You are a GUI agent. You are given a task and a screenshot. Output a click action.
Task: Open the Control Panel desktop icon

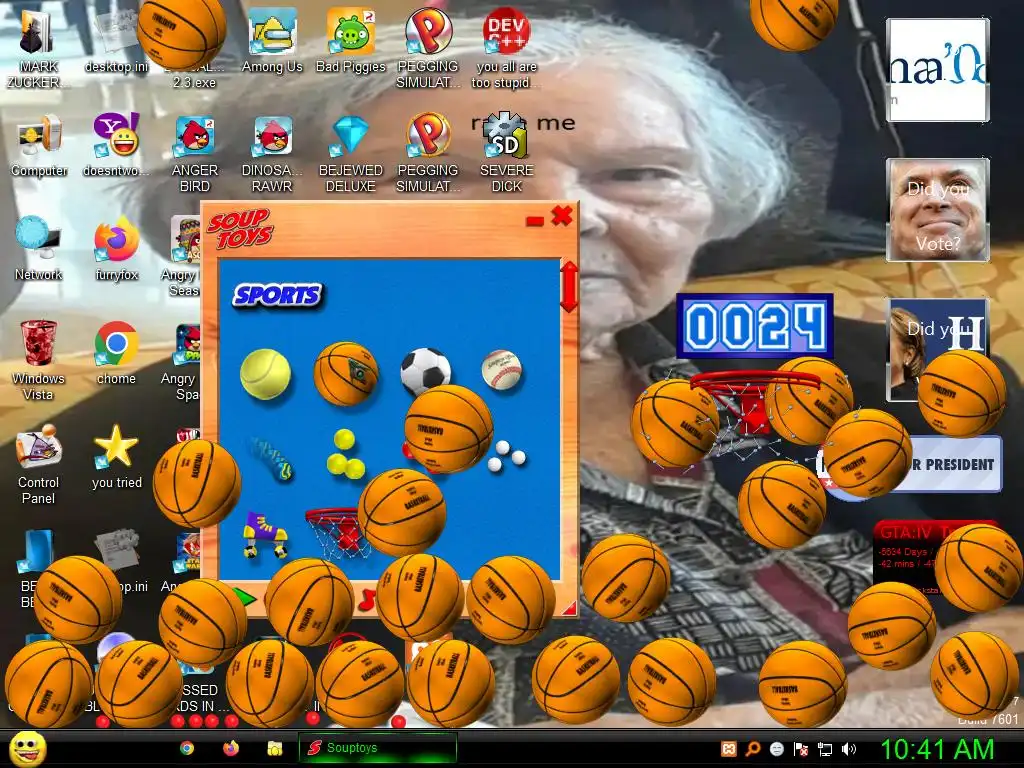[x=38, y=464]
